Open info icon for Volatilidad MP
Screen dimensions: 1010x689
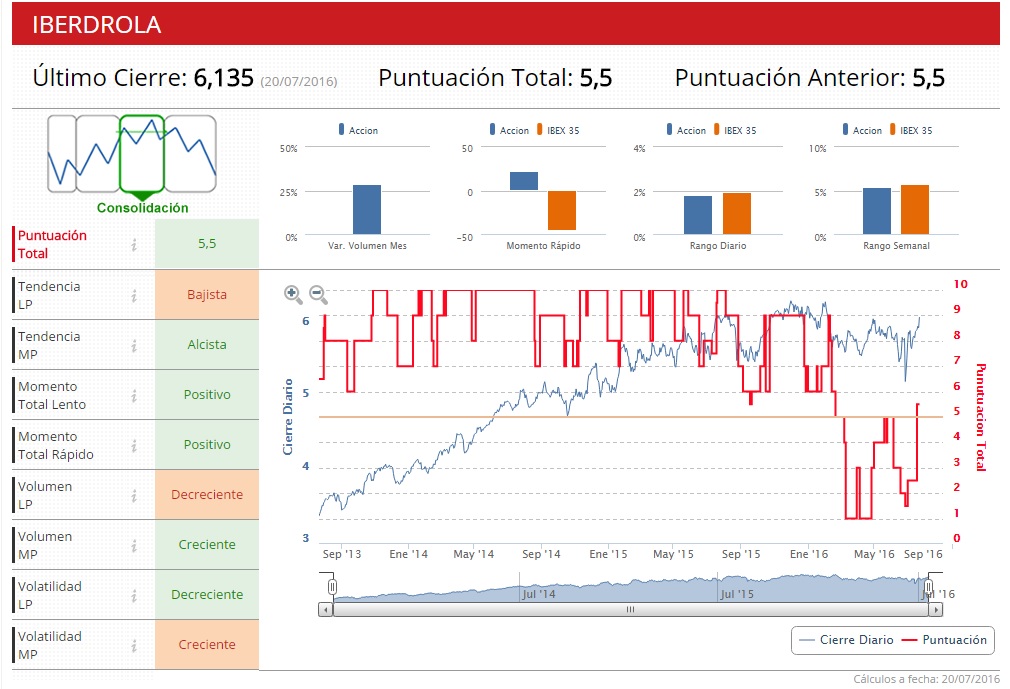pos(134,645)
